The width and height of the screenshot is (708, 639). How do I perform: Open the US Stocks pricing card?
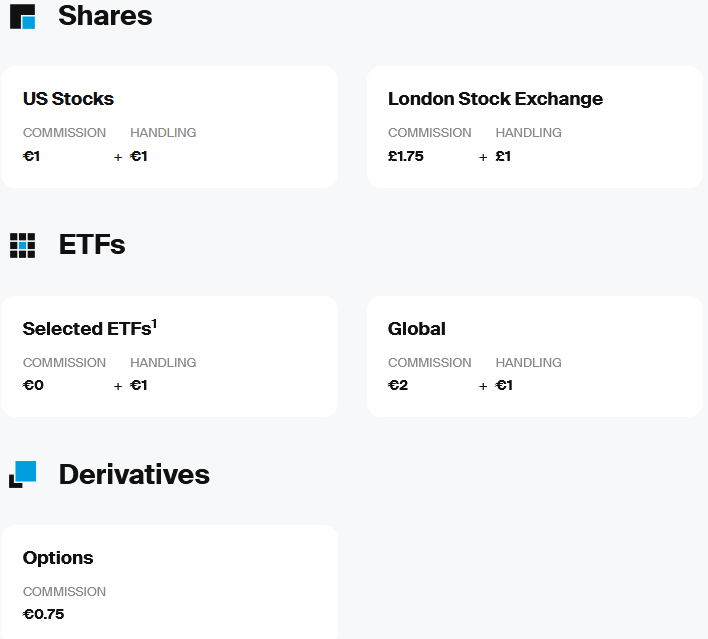[x=169, y=127]
